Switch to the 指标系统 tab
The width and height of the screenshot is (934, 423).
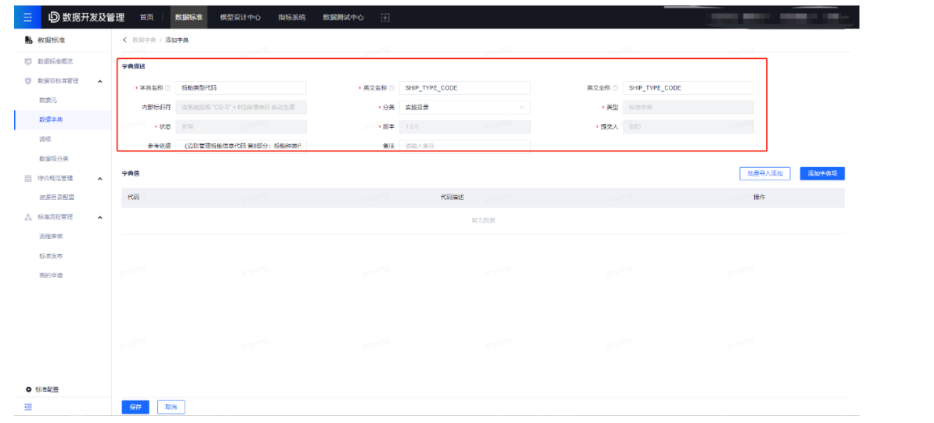[x=292, y=18]
